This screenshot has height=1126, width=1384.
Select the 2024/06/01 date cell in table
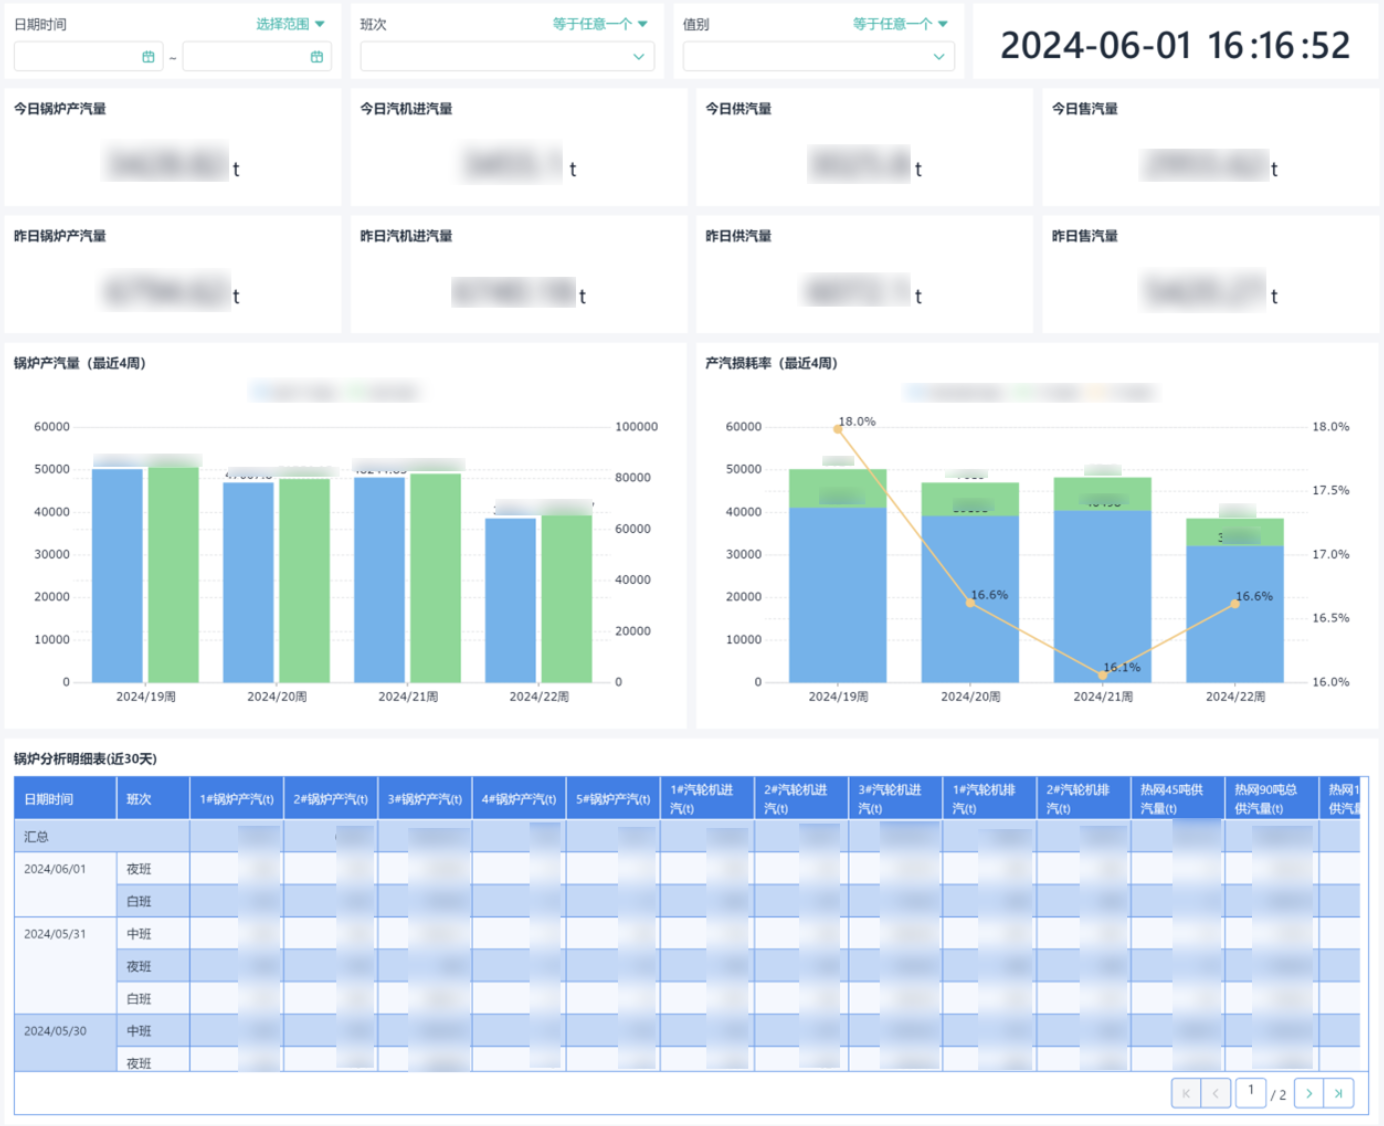tap(55, 869)
